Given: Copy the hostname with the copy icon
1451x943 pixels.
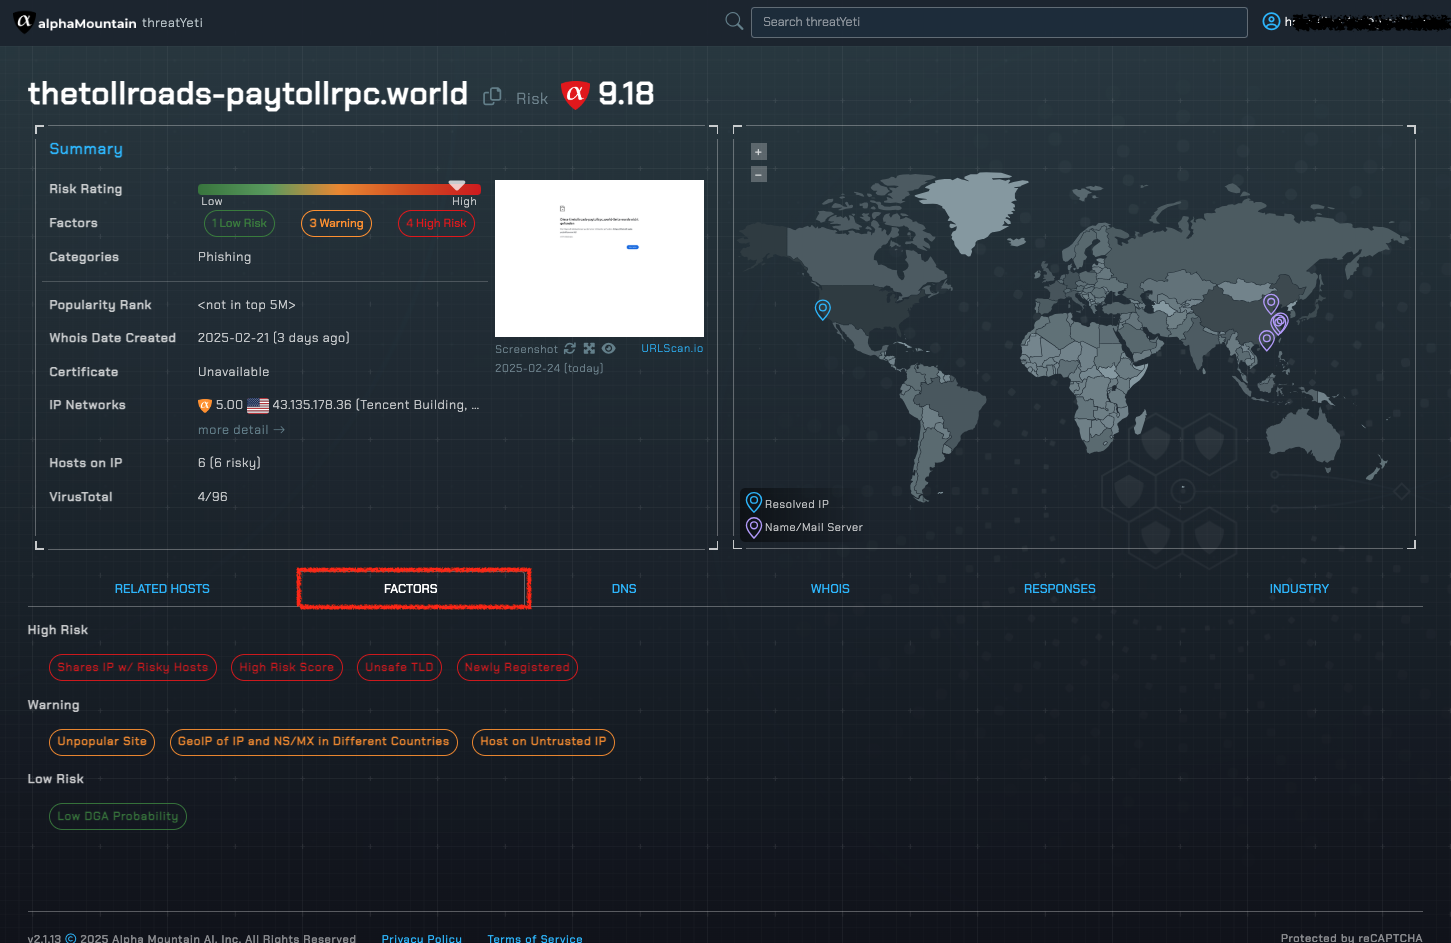Looking at the screenshot, I should (x=492, y=97).
